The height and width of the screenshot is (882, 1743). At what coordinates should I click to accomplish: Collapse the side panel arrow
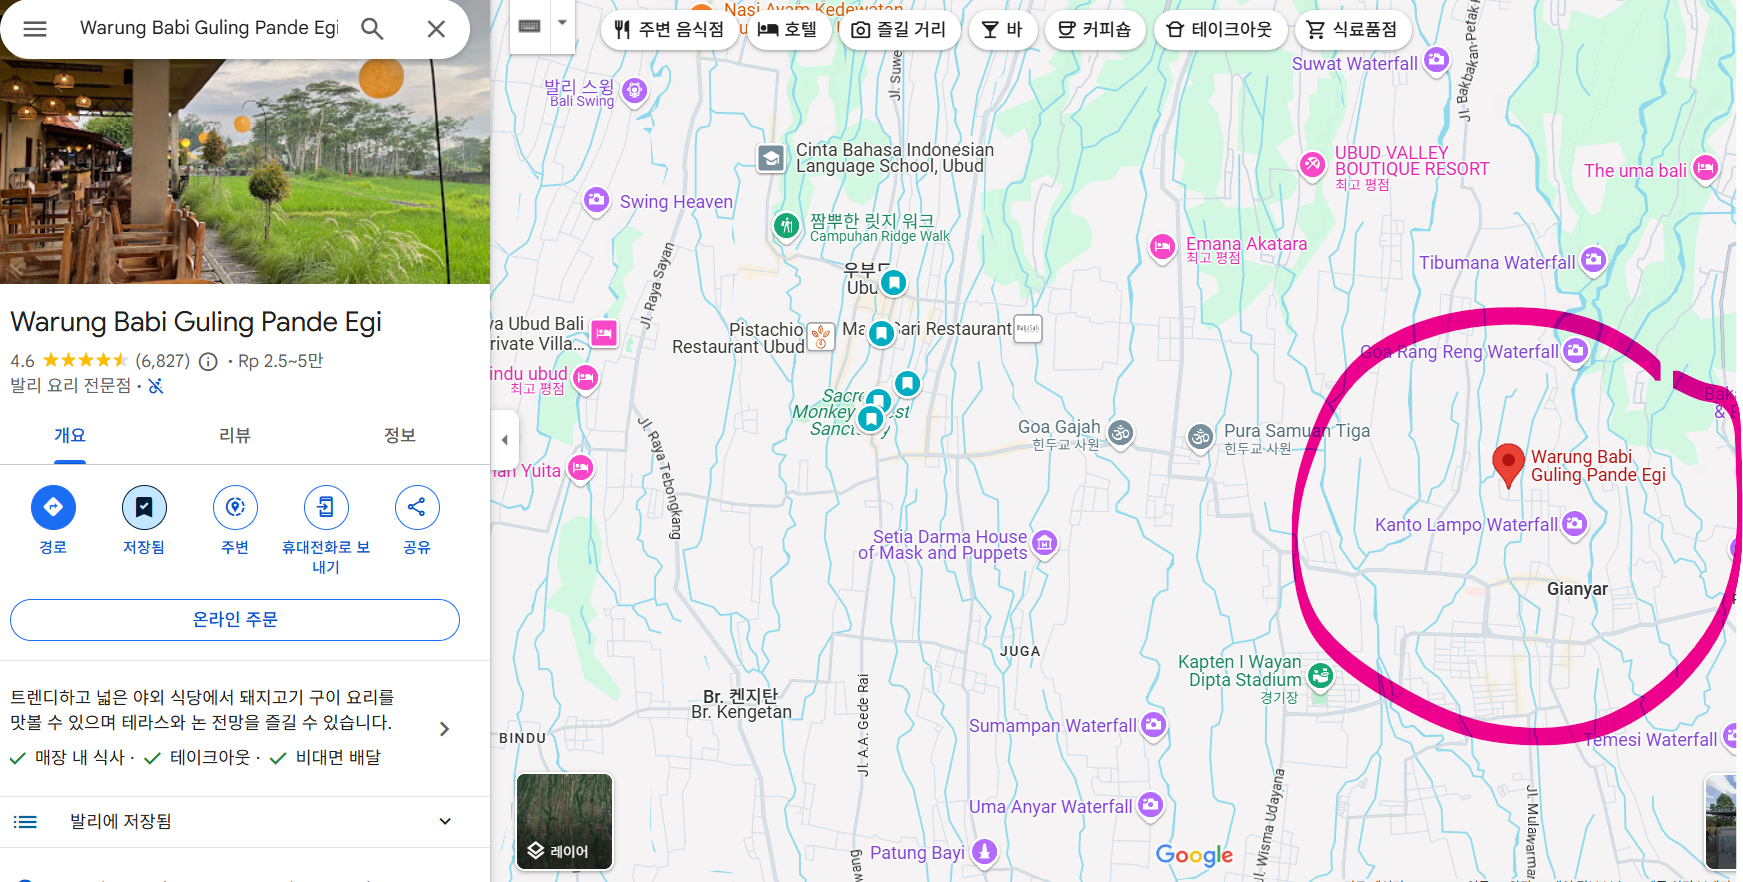click(505, 440)
